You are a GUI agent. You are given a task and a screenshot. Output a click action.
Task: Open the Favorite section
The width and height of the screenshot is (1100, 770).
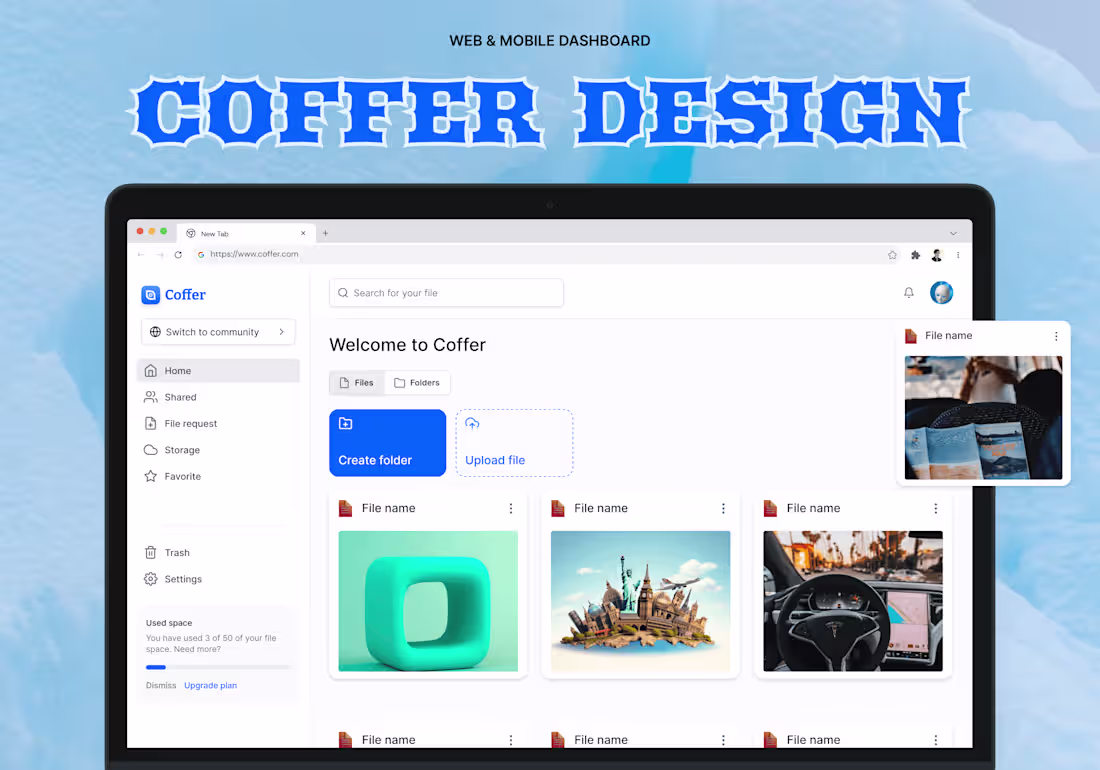coord(182,476)
